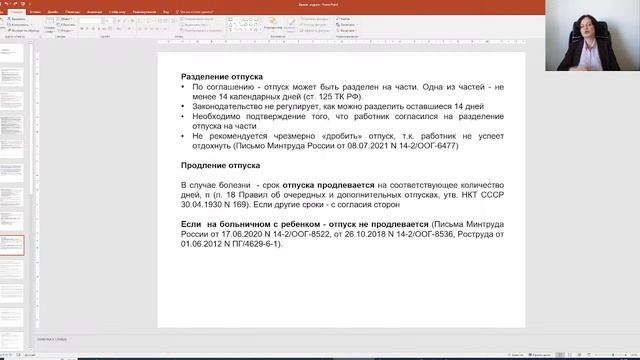Click the Comments (Примечания) status bar button
Screen dimensions: 640x360
540,355
